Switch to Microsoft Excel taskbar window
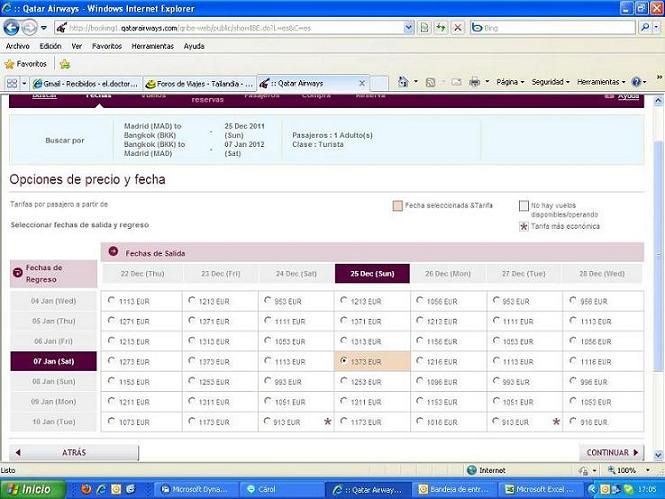The height and width of the screenshot is (499, 665). click(x=540, y=489)
